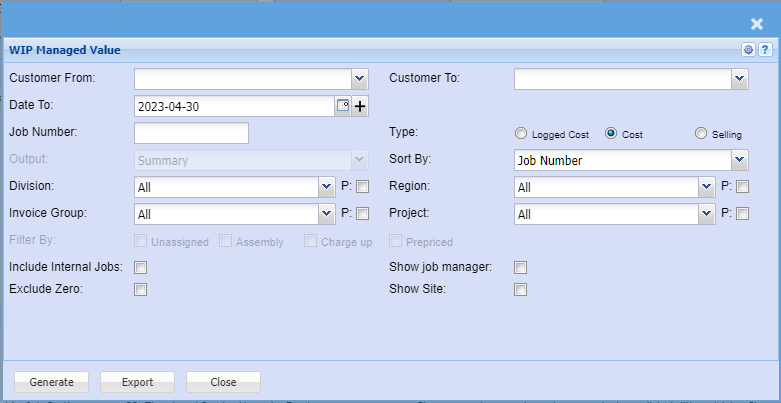Toggle the P checkbox next to Division
The image size is (781, 403).
[363, 186]
